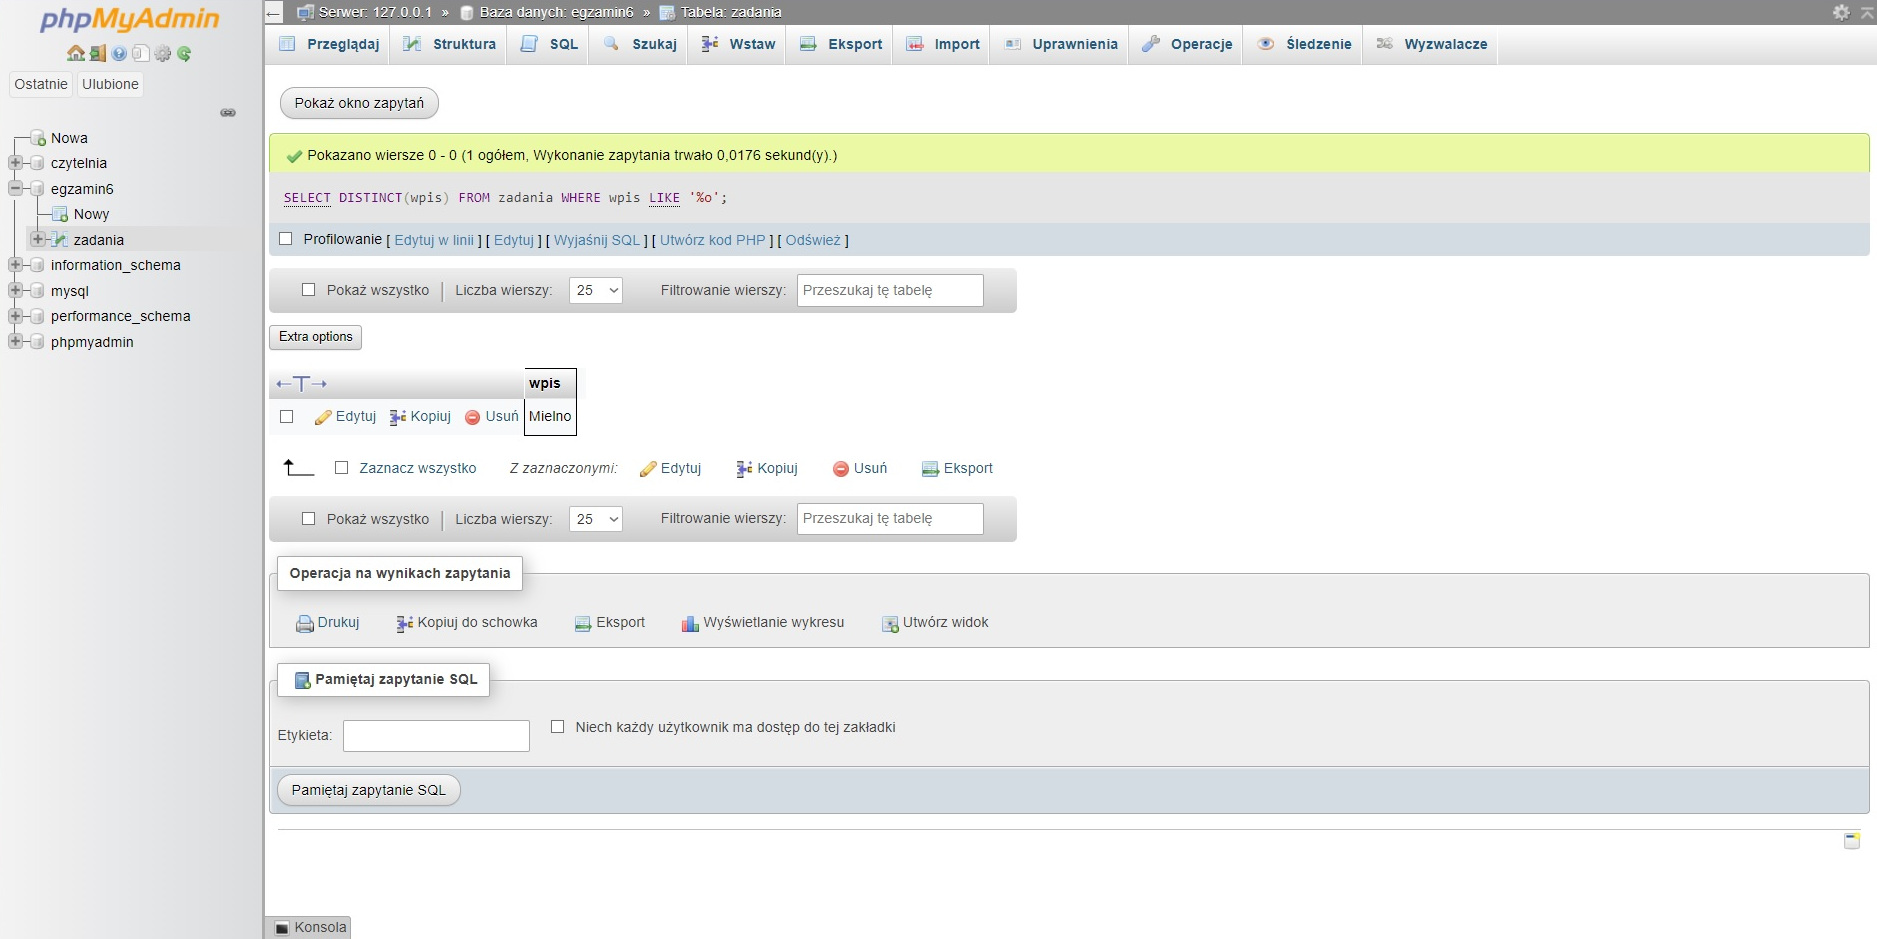Image resolution: width=1877 pixels, height=939 pixels.
Task: Expand the czytelnia database node
Action: click(15, 163)
